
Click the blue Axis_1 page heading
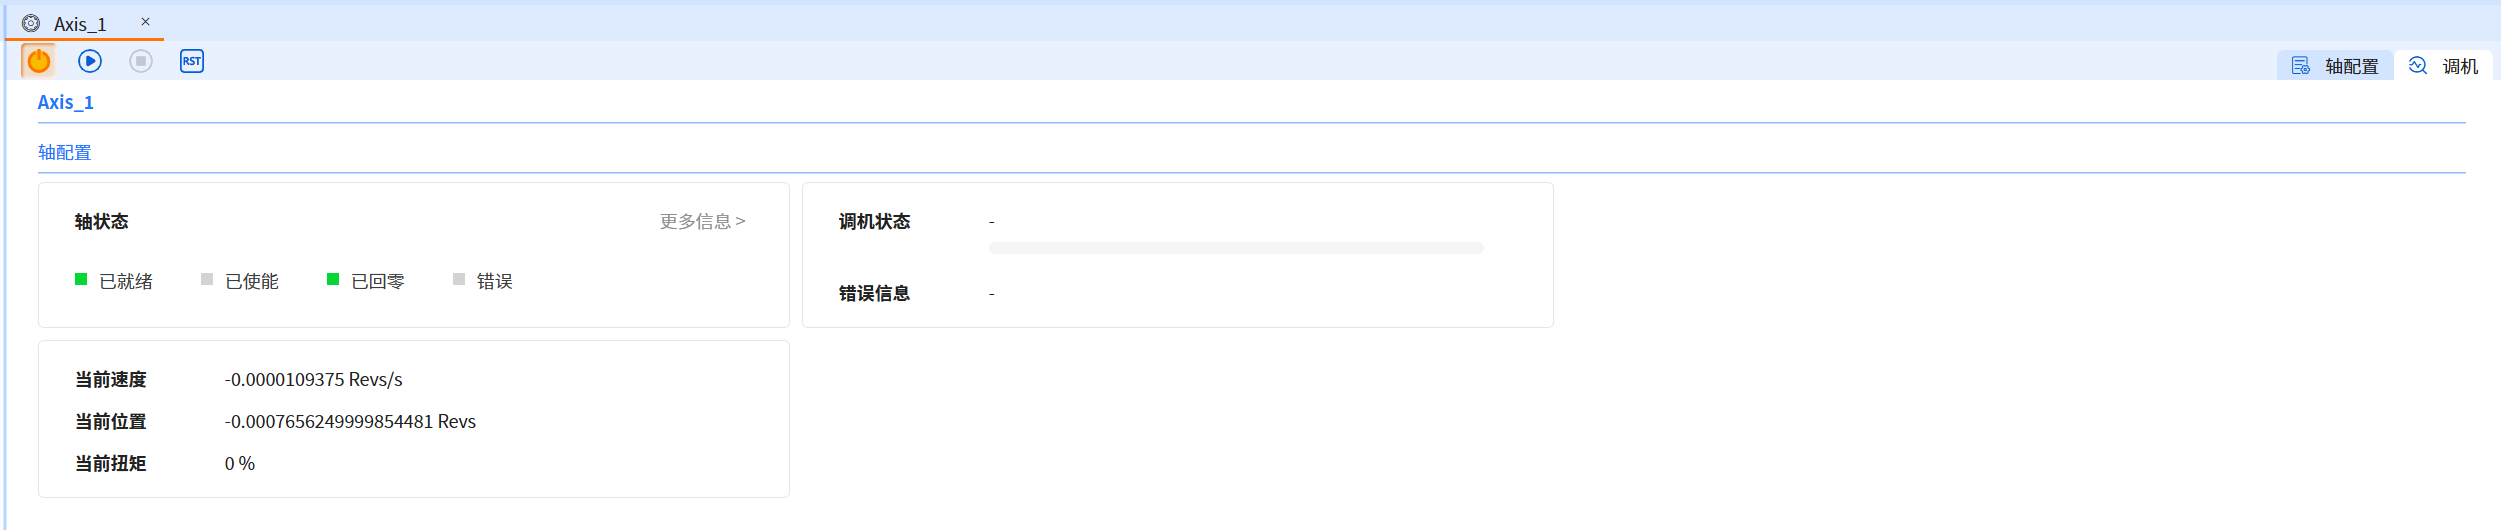pyautogui.click(x=66, y=102)
